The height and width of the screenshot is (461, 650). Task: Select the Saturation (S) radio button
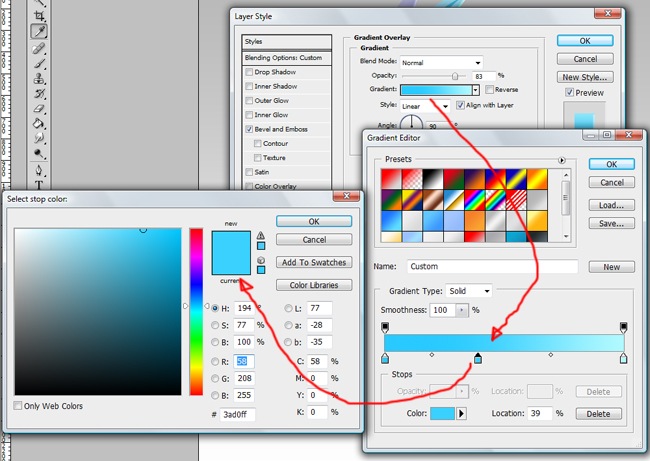(x=215, y=325)
